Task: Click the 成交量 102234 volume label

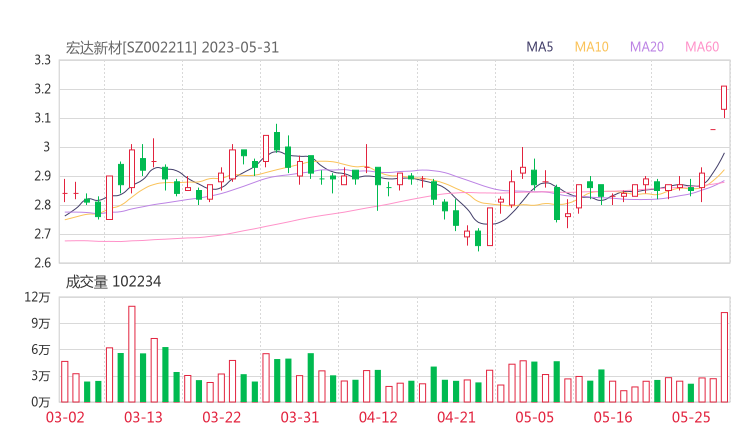Action: point(113,282)
